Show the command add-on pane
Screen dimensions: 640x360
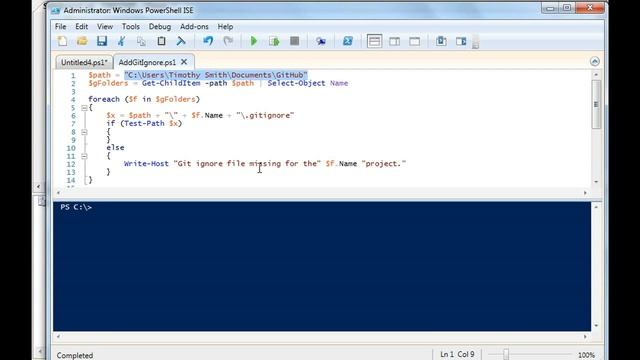coord(461,41)
